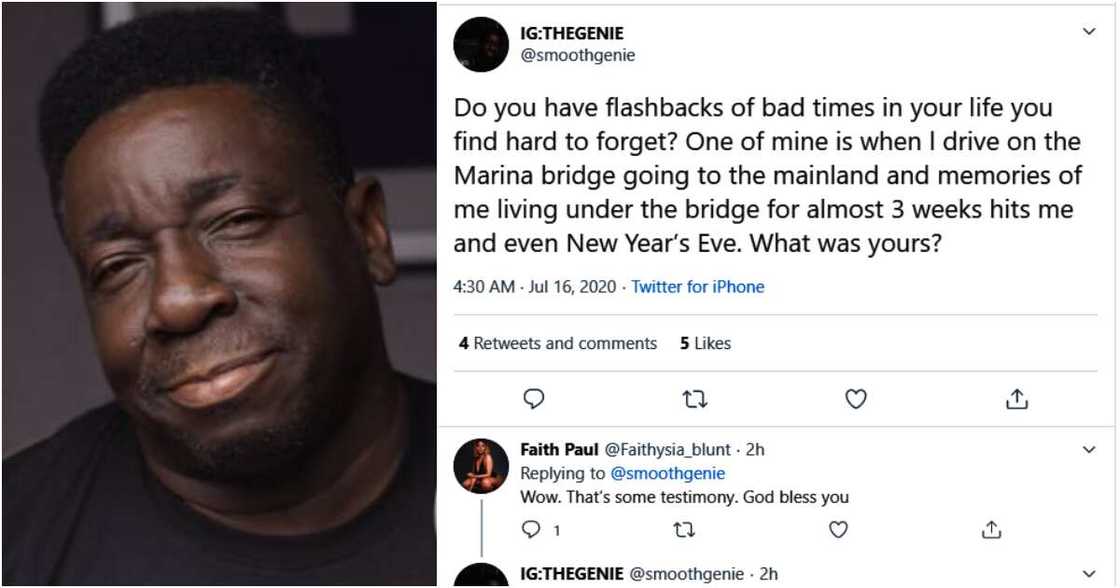1120x588 pixels.
Task: Reply to the main smoothgenie tweet
Action: pyautogui.click(x=534, y=399)
